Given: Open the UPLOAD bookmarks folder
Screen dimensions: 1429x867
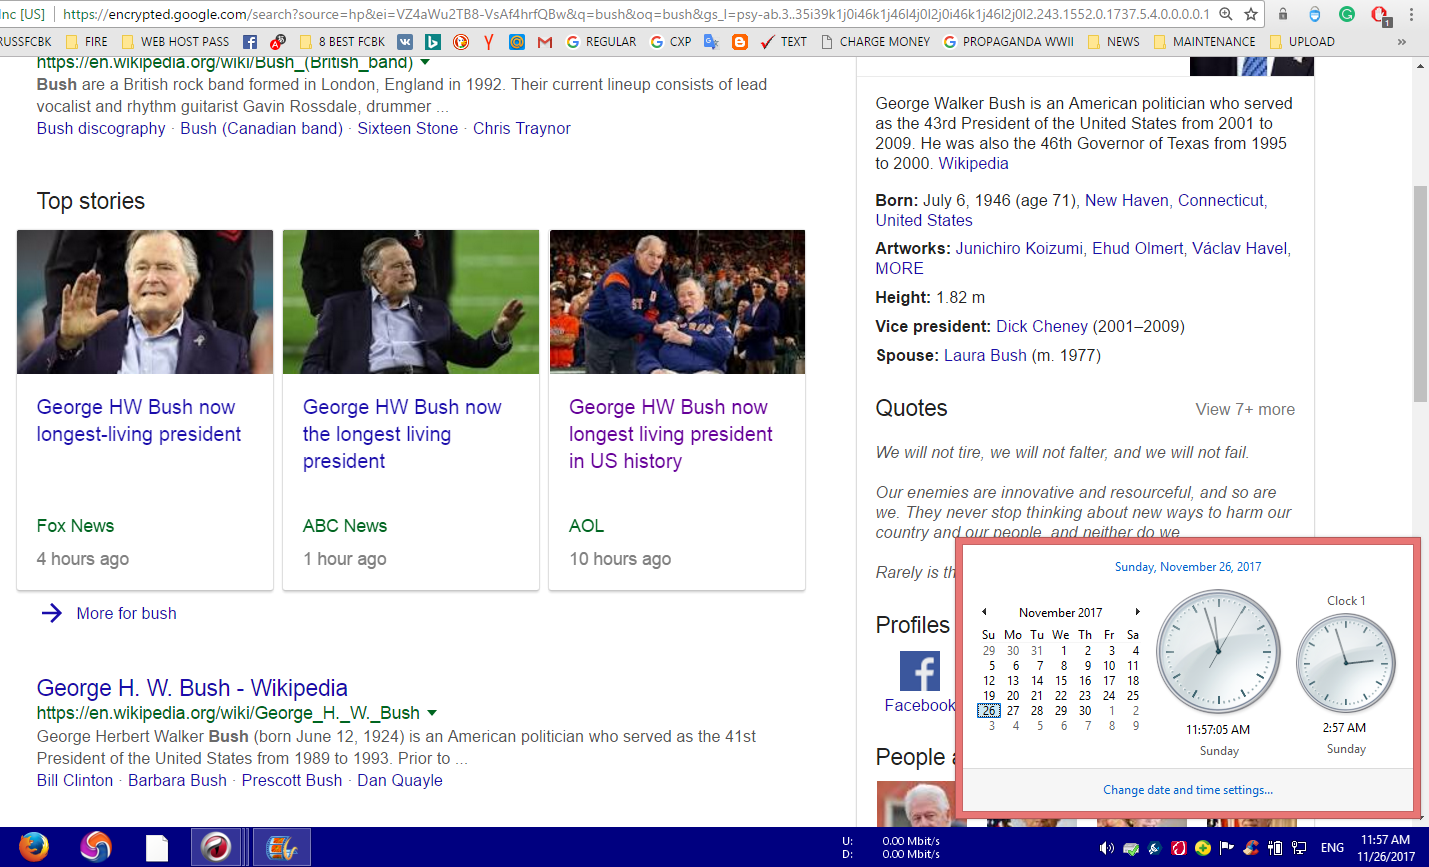Looking at the screenshot, I should click(x=1302, y=42).
